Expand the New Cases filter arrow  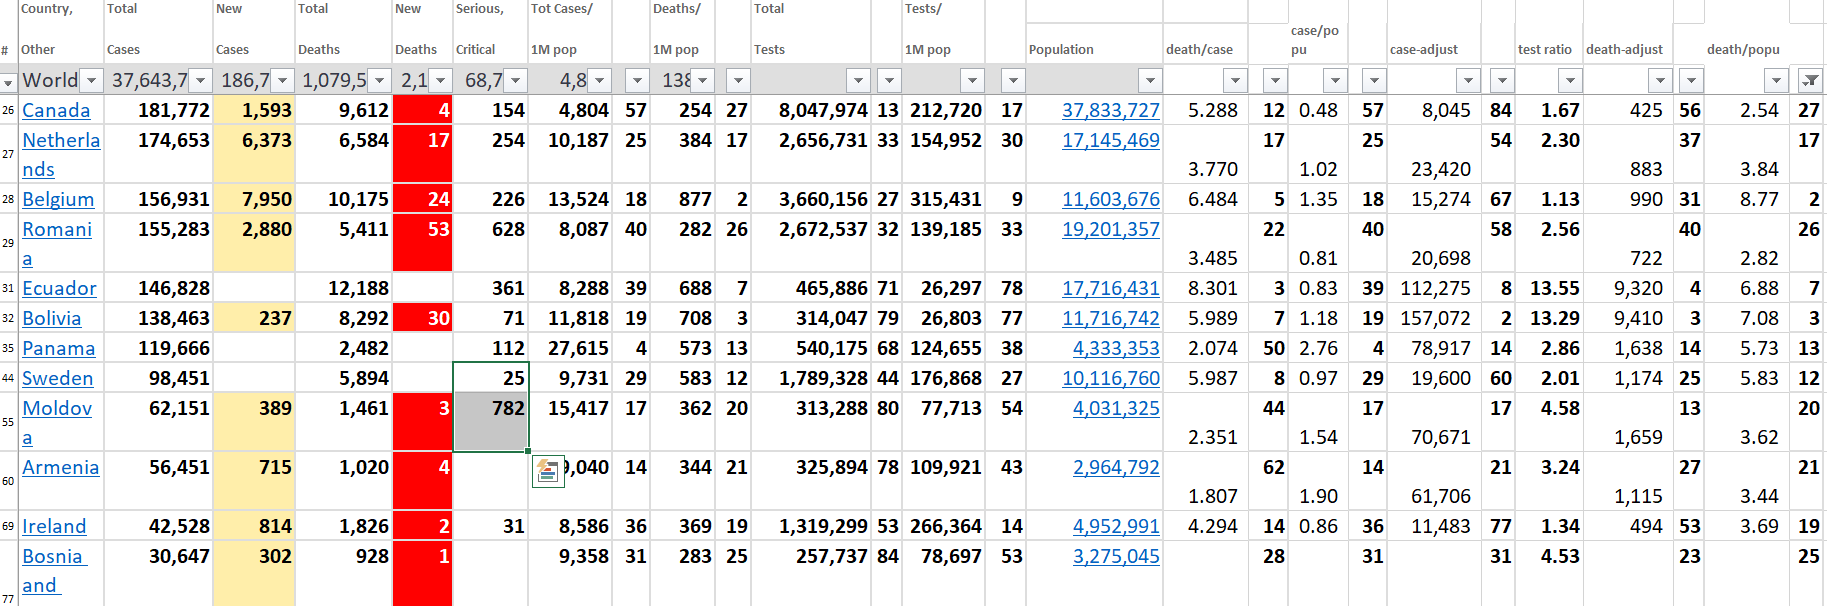[x=282, y=80]
